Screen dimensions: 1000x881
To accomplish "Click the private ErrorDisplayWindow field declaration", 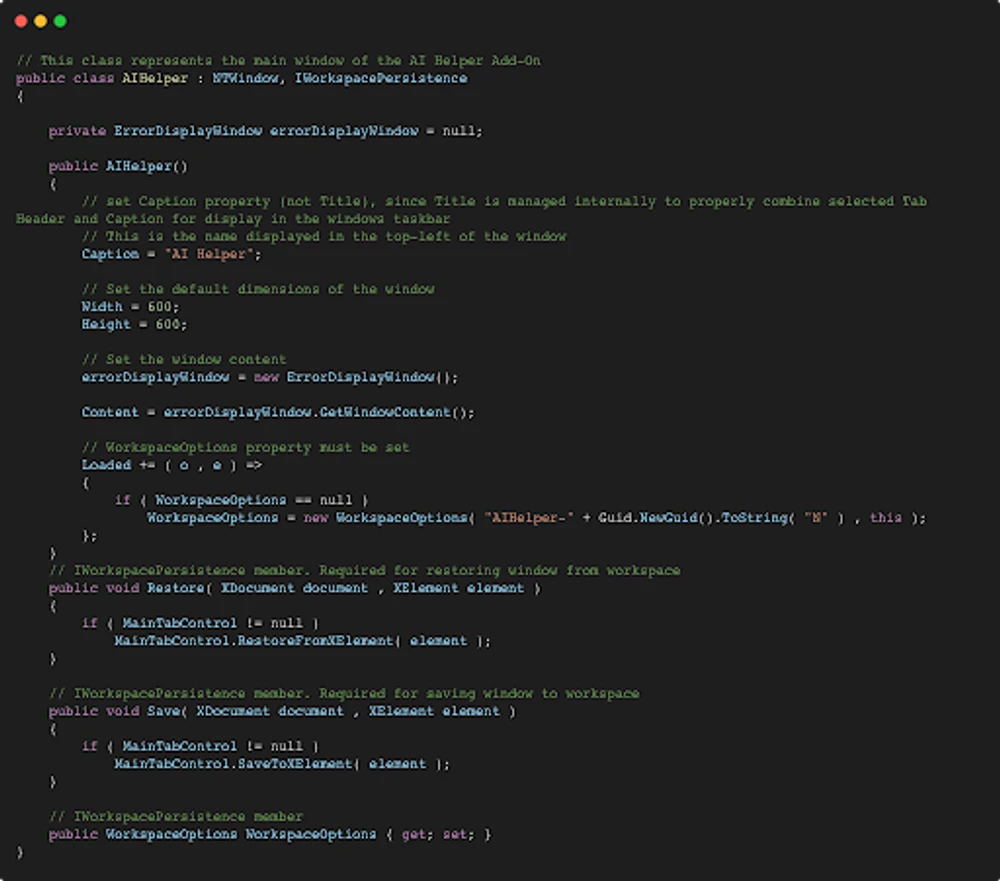I will (266, 131).
